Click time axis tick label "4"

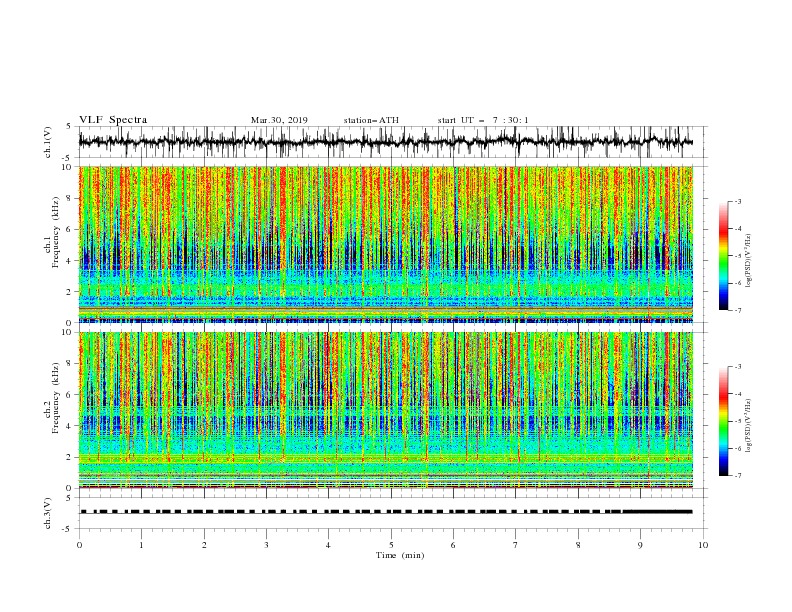tap(329, 545)
